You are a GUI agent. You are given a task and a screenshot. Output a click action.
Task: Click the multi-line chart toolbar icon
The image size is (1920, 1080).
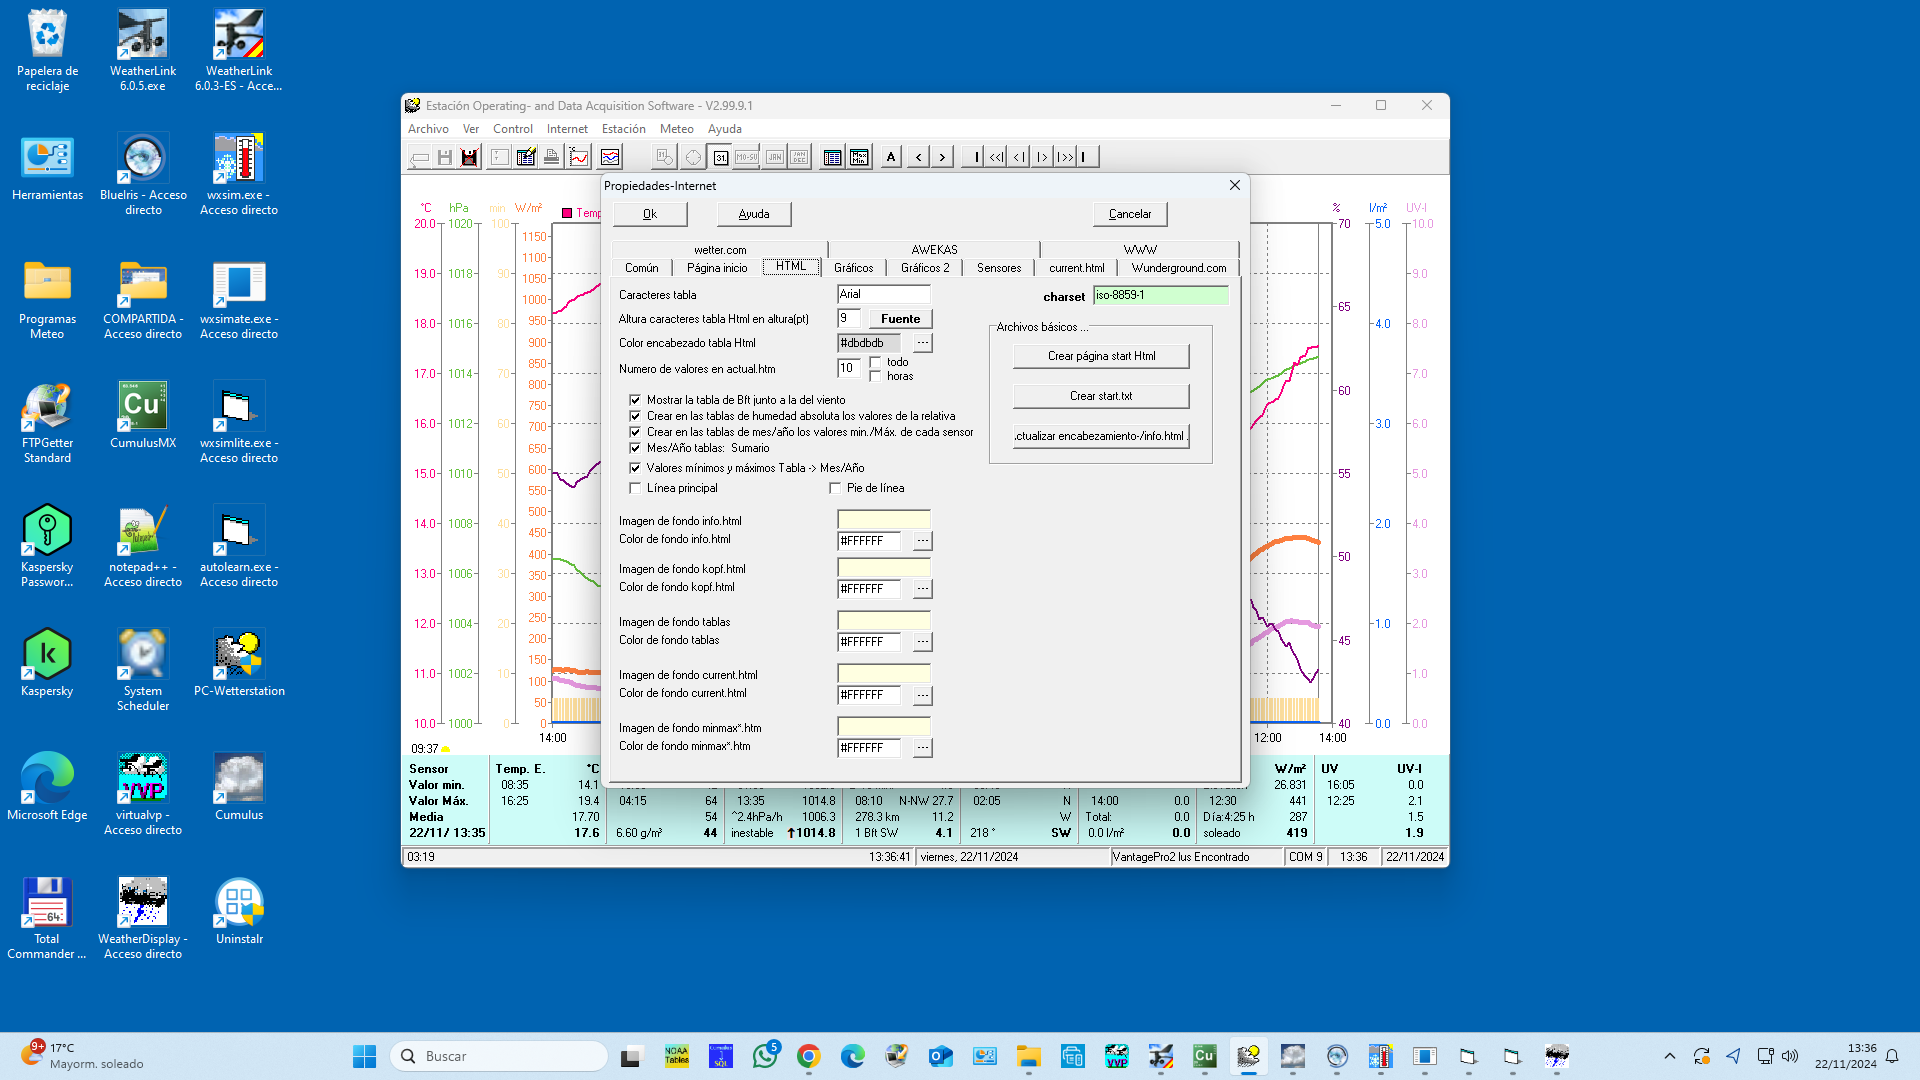tap(610, 157)
